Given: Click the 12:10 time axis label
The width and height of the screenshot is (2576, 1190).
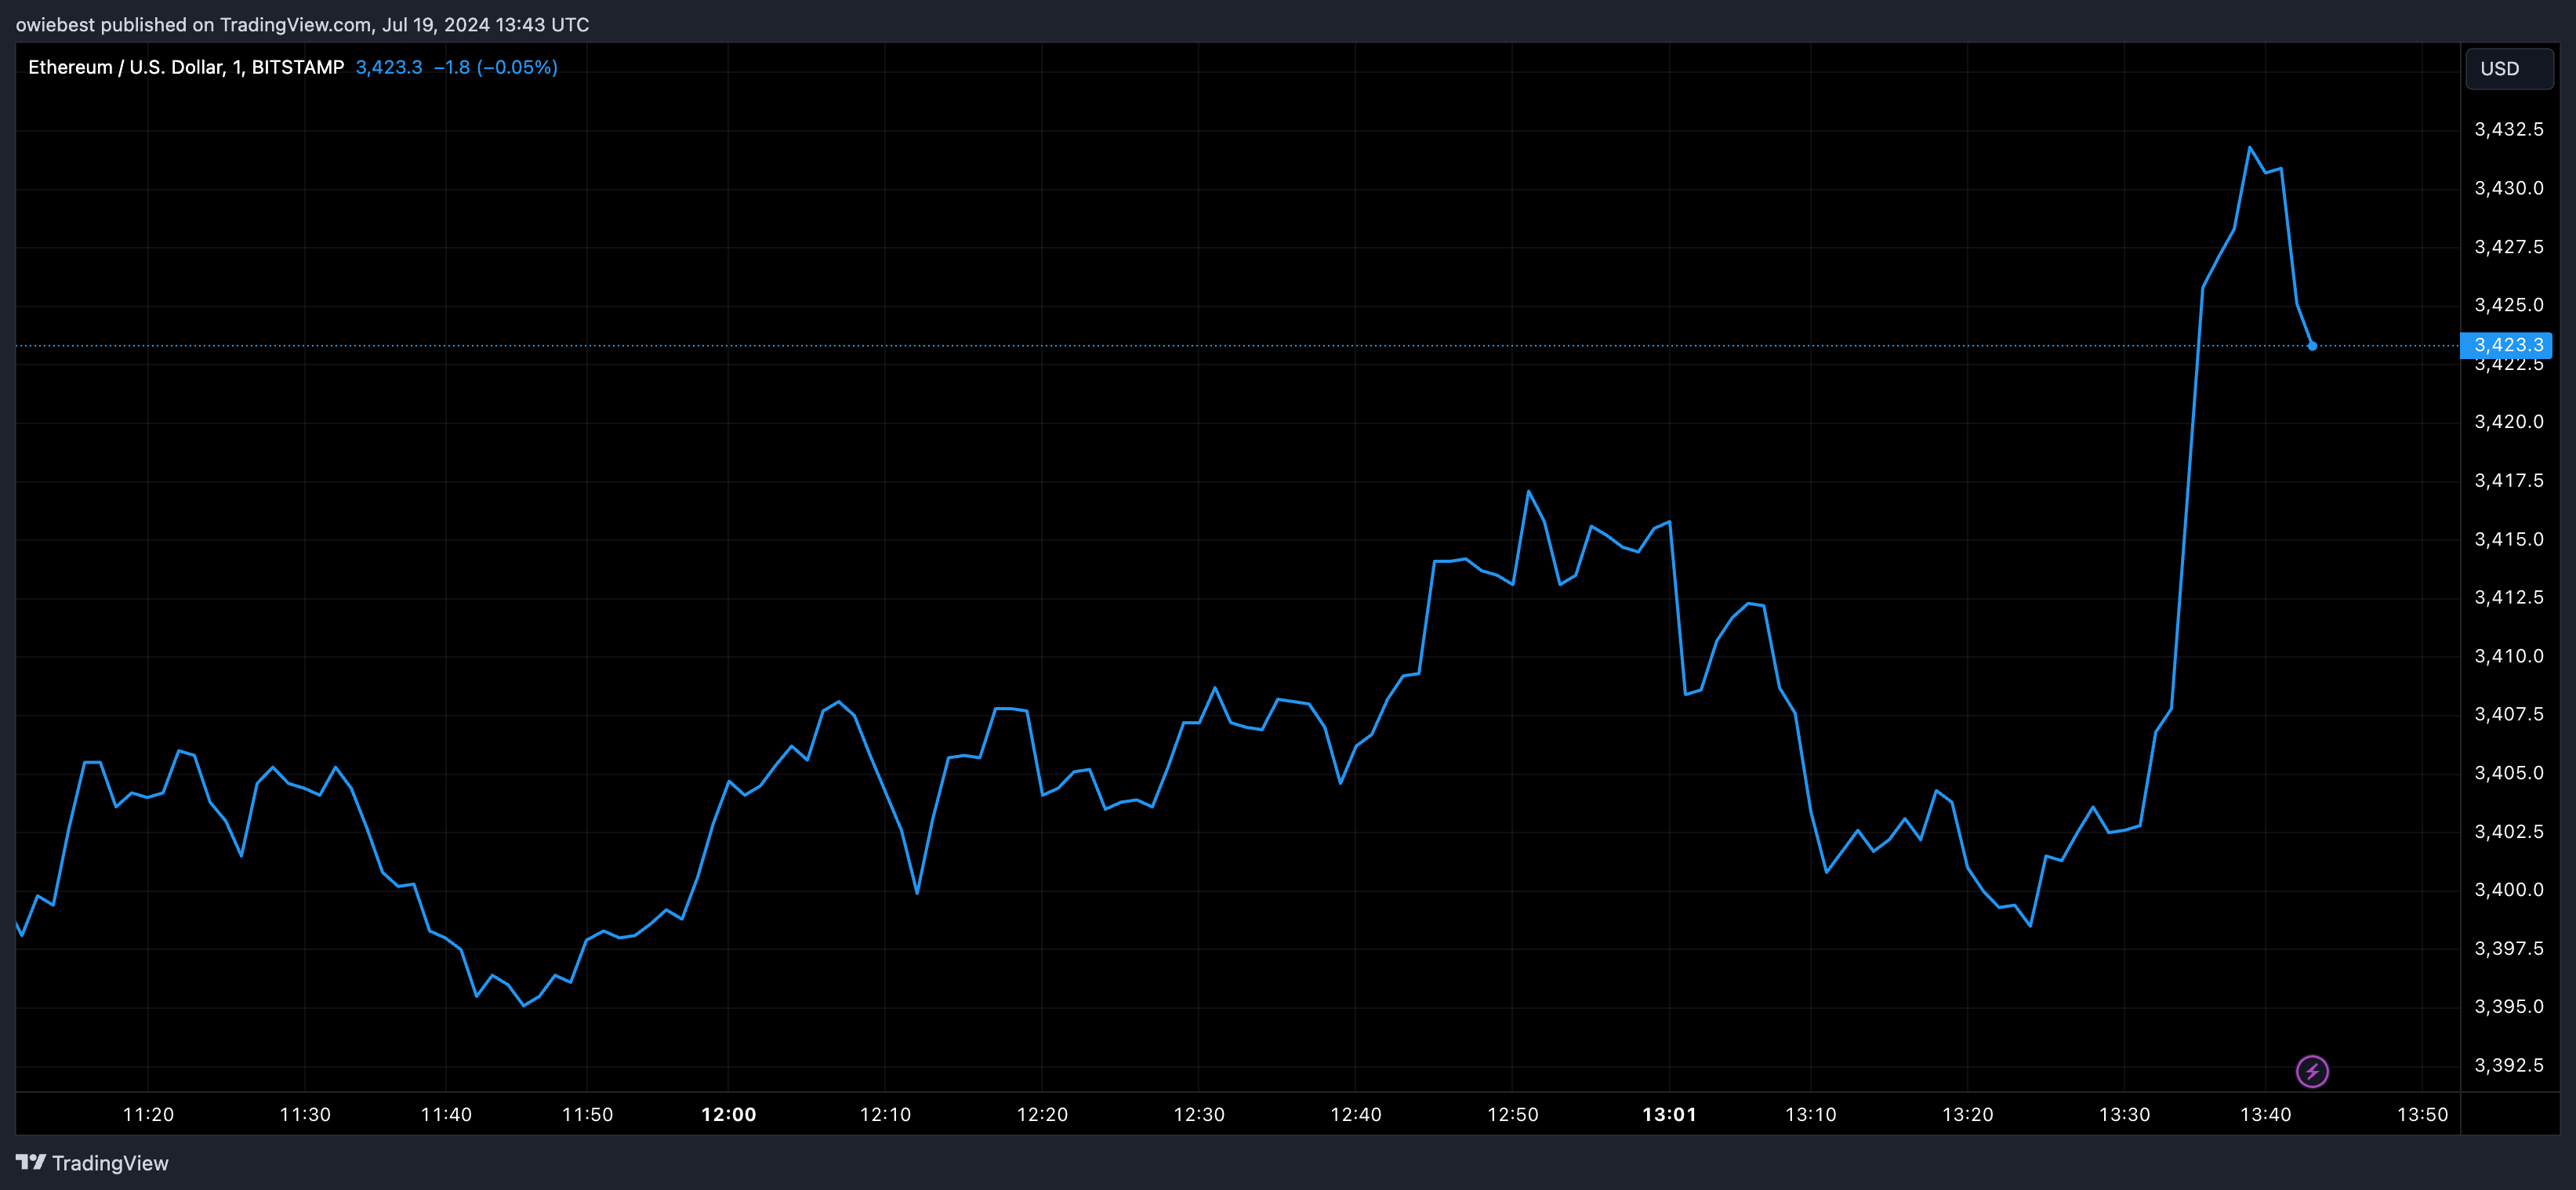Looking at the screenshot, I should point(885,1114).
